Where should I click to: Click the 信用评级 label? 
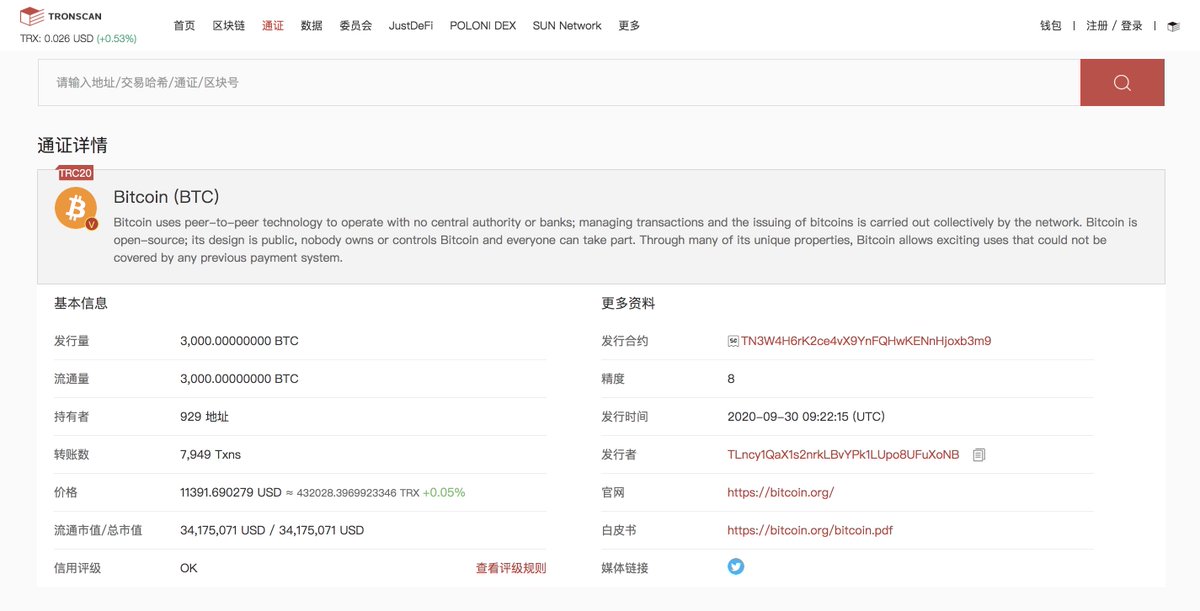click(77, 569)
